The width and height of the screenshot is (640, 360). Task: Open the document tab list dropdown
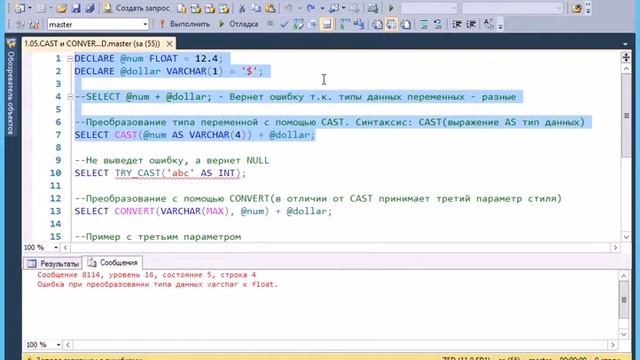pyautogui.click(x=625, y=44)
